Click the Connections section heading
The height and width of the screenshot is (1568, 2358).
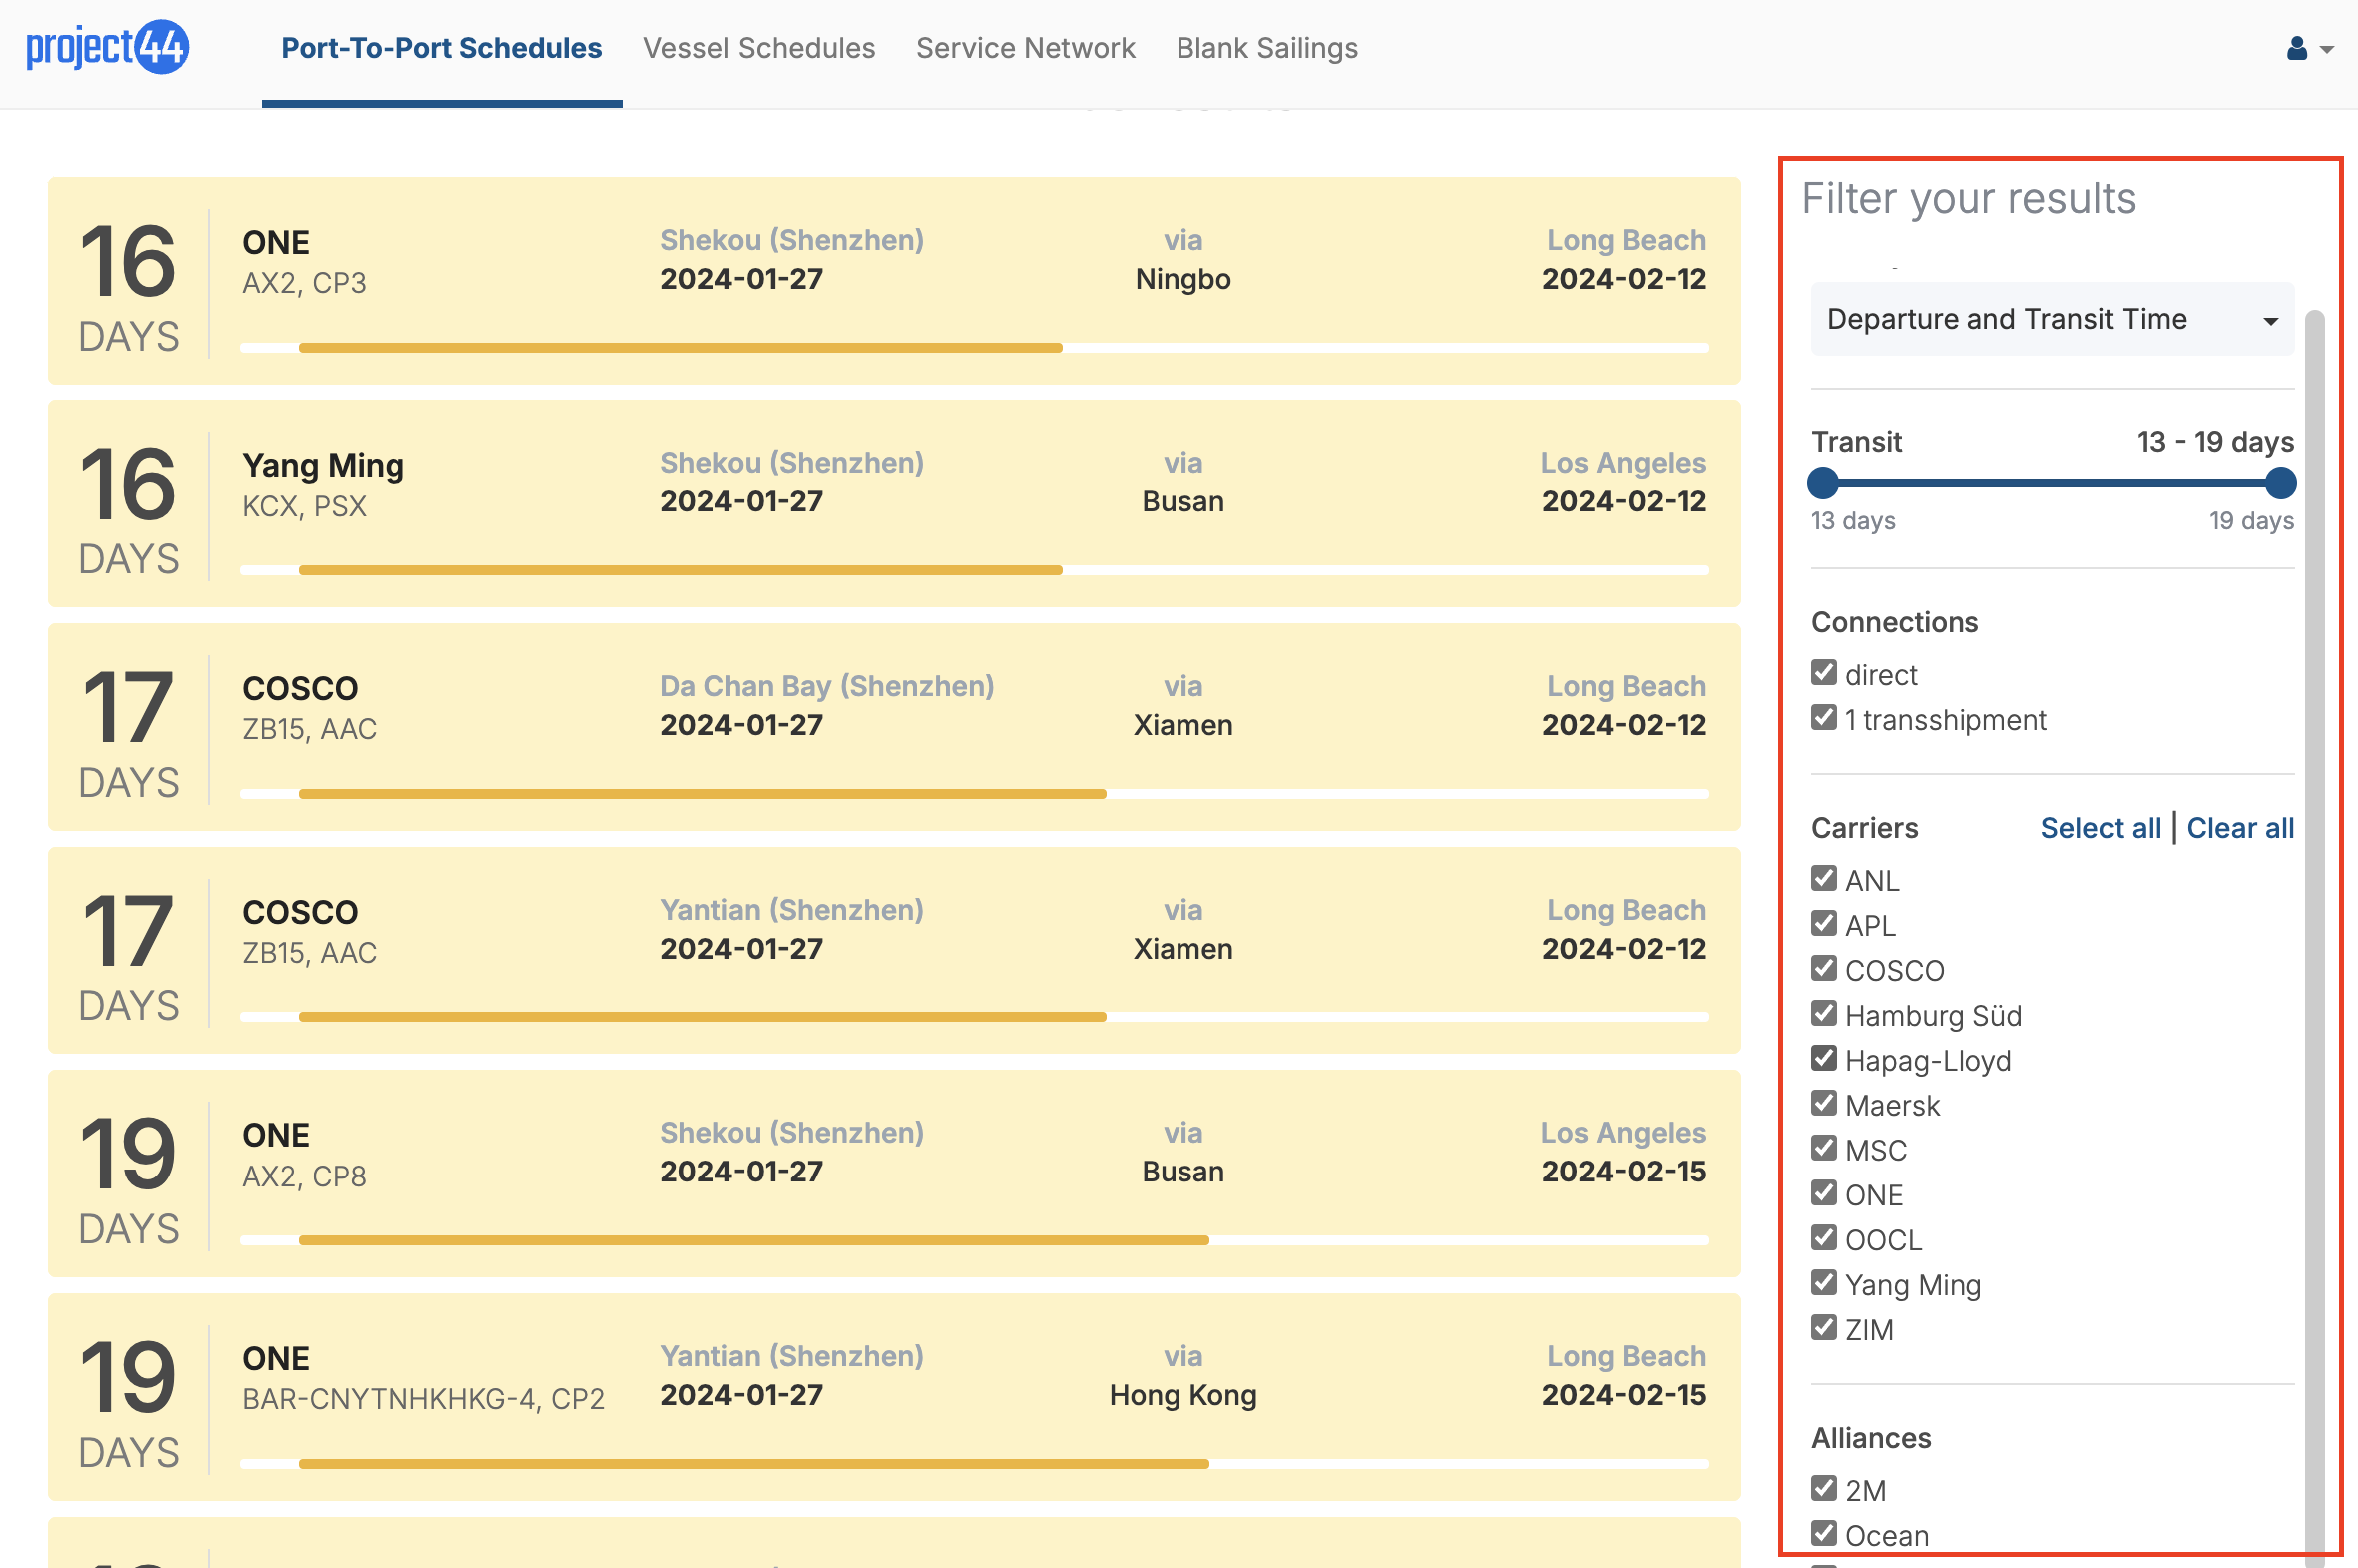click(x=1894, y=622)
